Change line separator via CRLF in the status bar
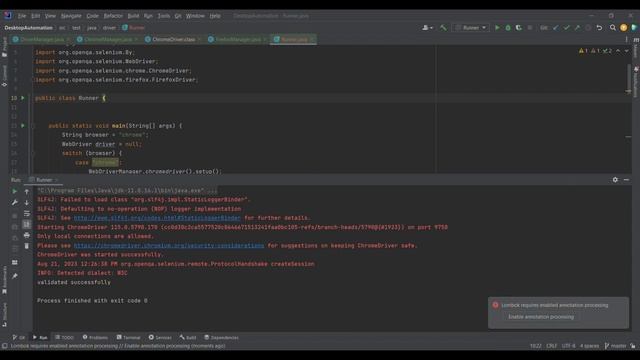 (551, 346)
